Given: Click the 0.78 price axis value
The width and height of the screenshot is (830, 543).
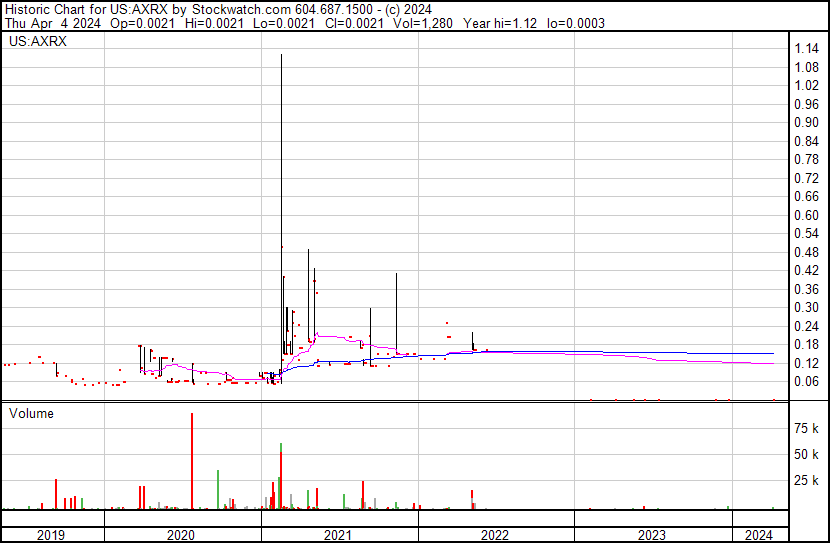Looking at the screenshot, I should [807, 159].
